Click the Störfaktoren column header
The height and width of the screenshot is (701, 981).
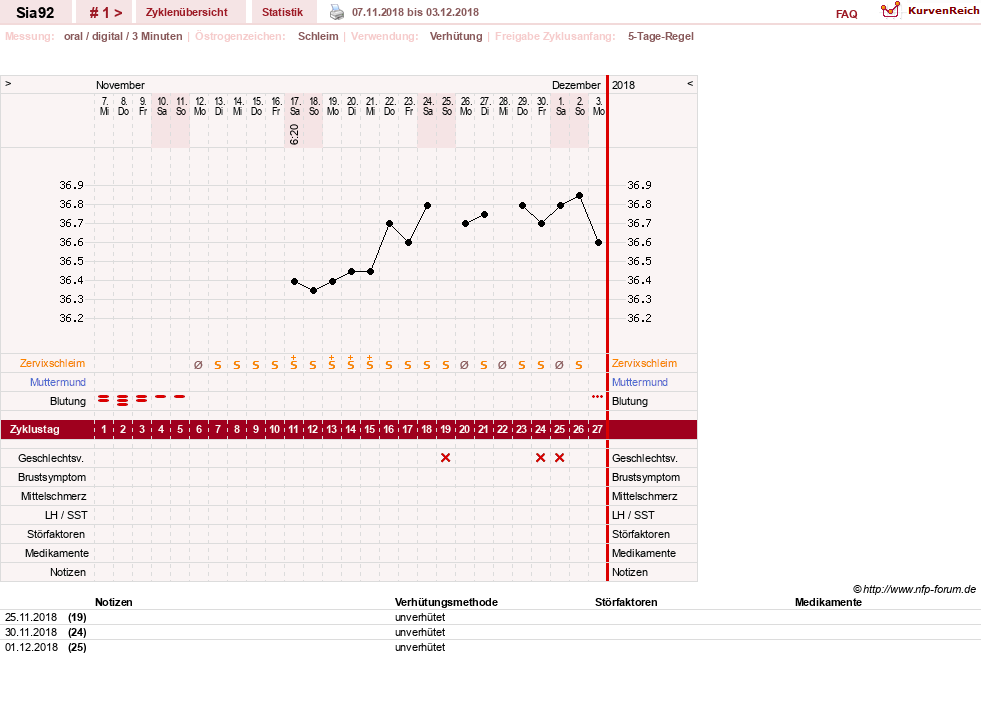tap(626, 602)
